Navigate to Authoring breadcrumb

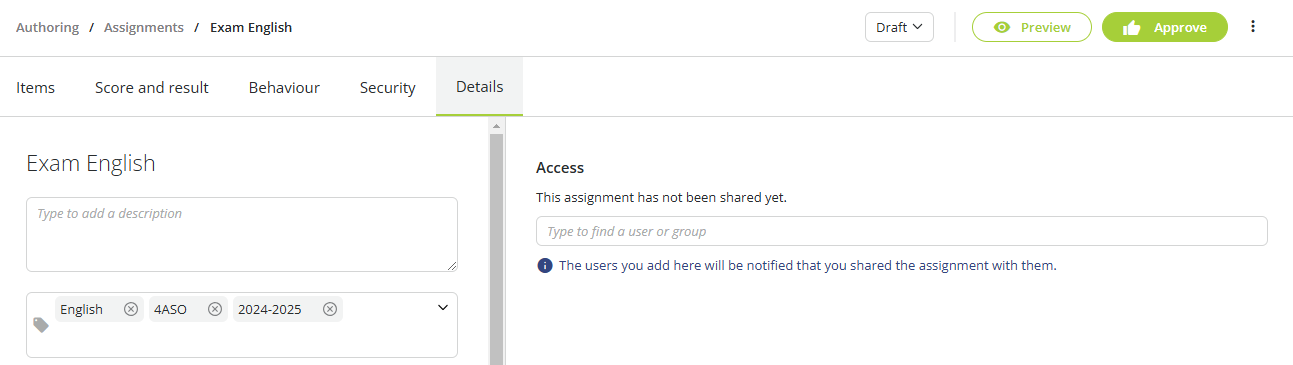pyautogui.click(x=47, y=28)
